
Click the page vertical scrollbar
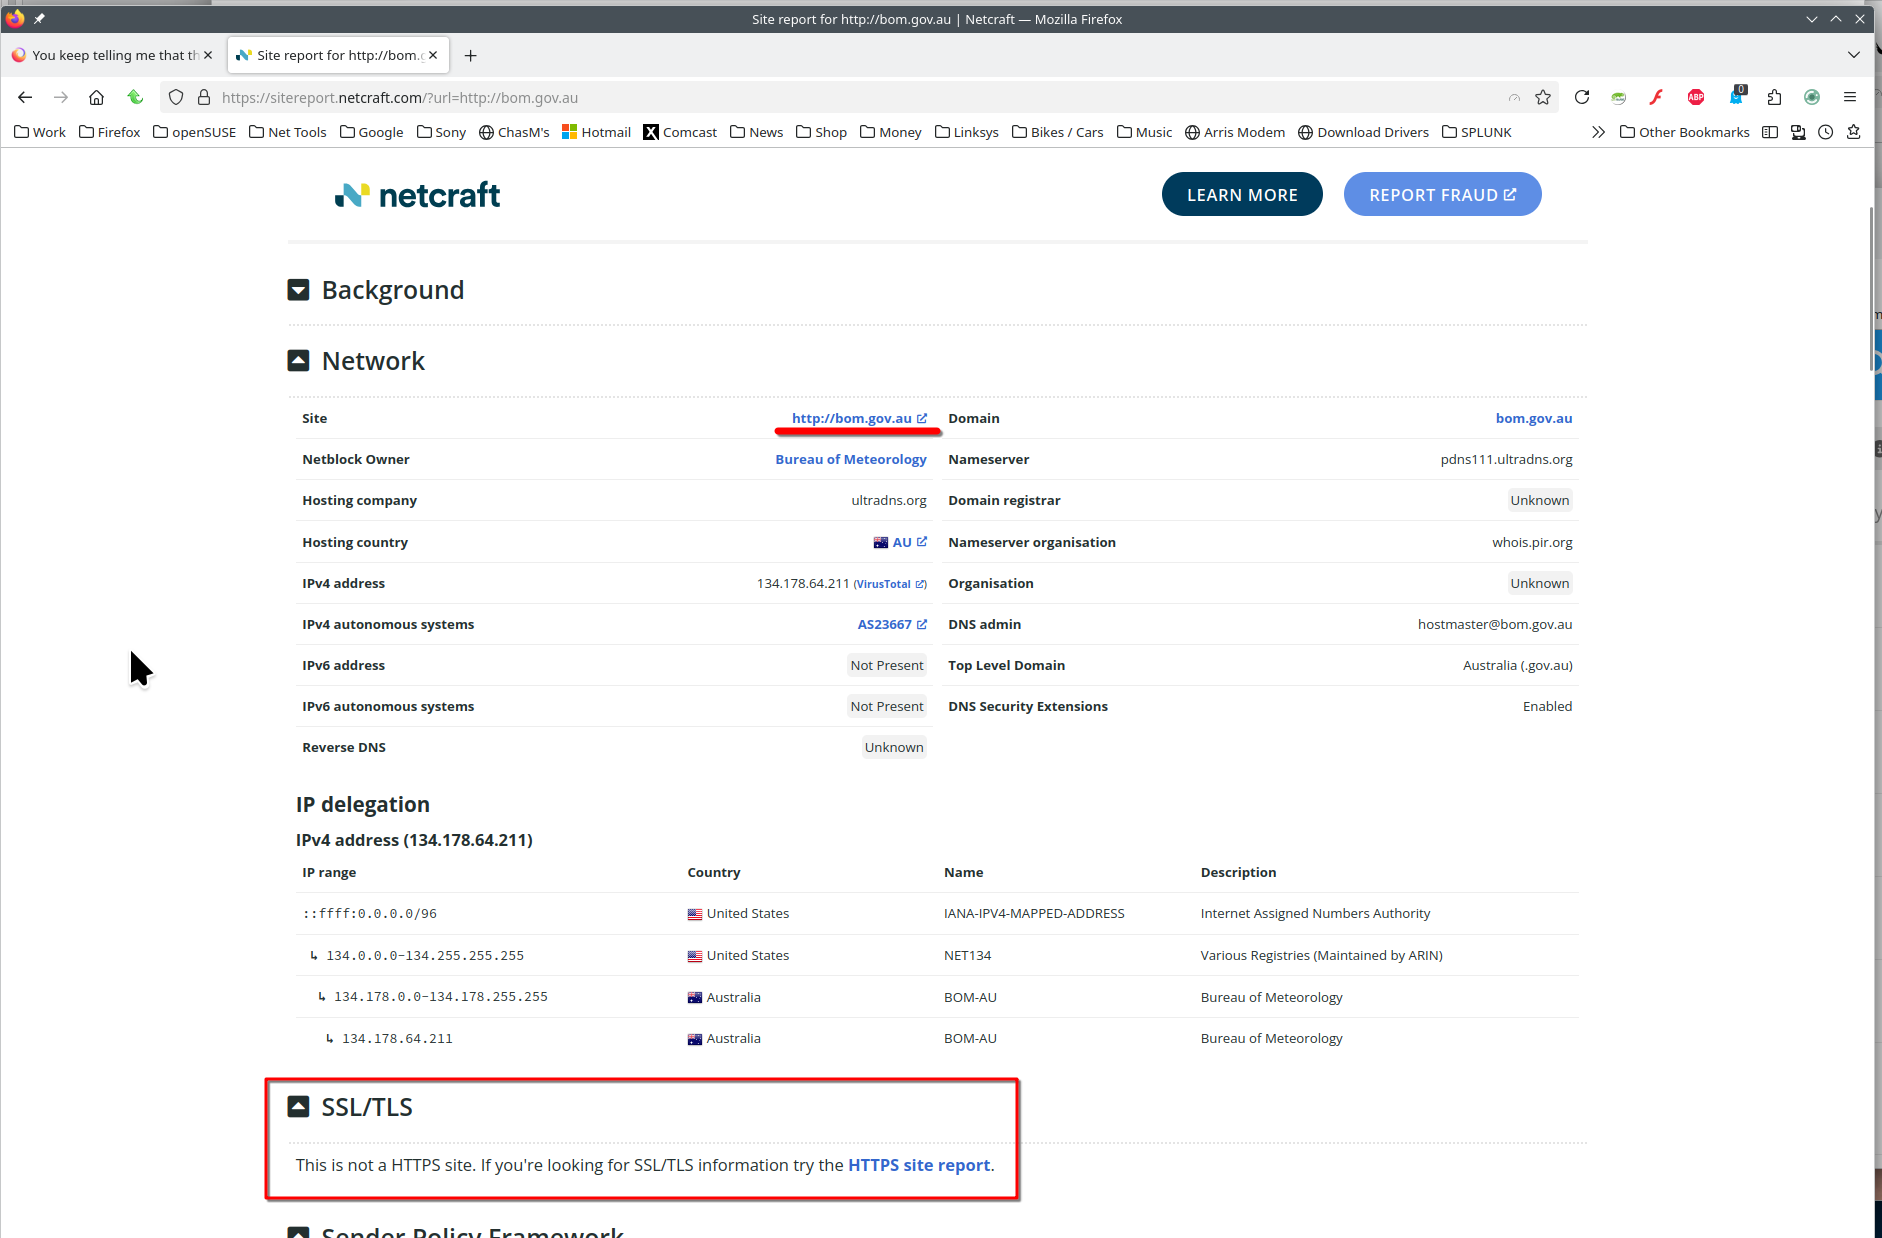pyautogui.click(x=1870, y=290)
